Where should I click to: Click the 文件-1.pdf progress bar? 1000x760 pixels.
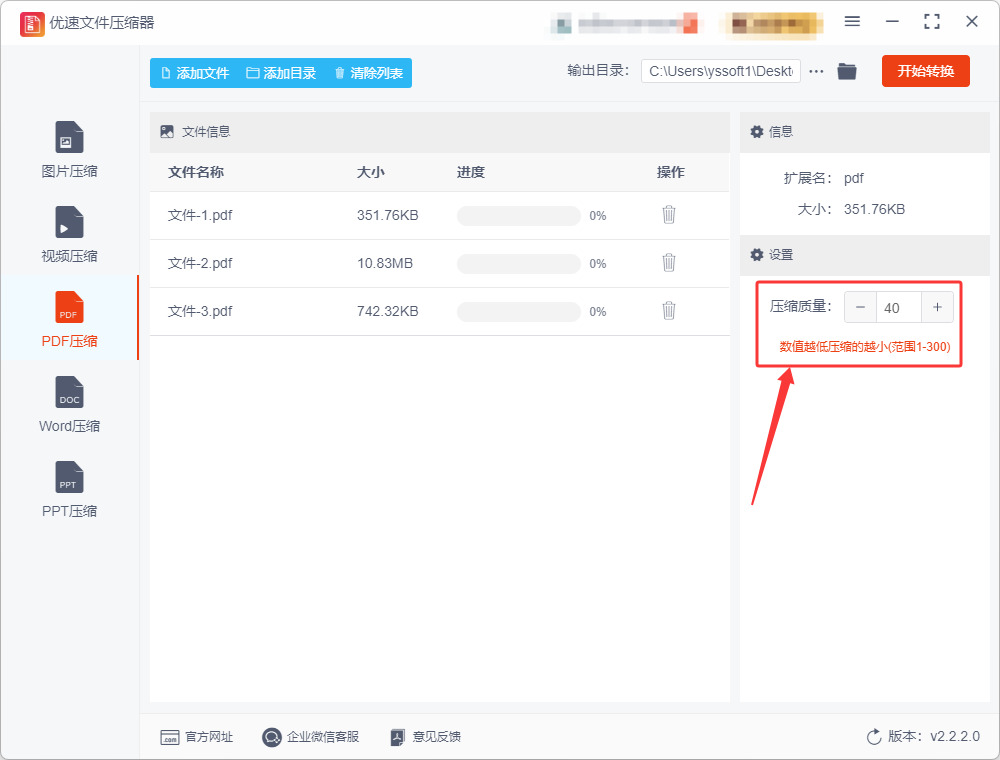click(x=518, y=216)
